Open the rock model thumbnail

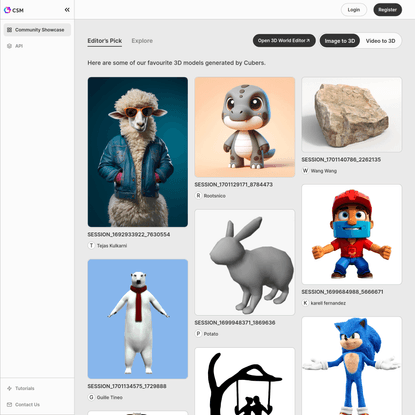[x=352, y=115]
